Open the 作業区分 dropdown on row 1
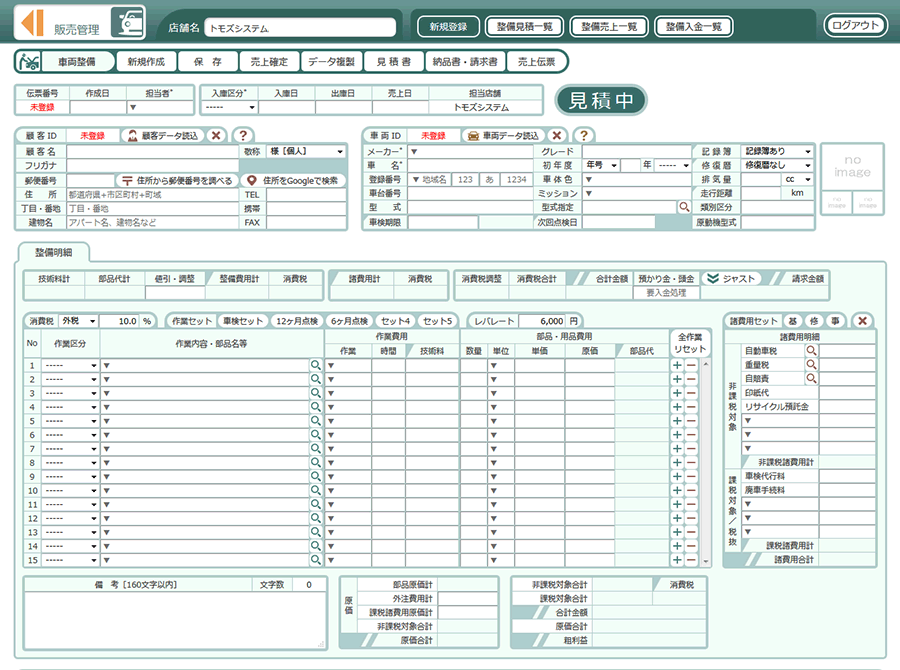The image size is (900, 670). [x=70, y=365]
